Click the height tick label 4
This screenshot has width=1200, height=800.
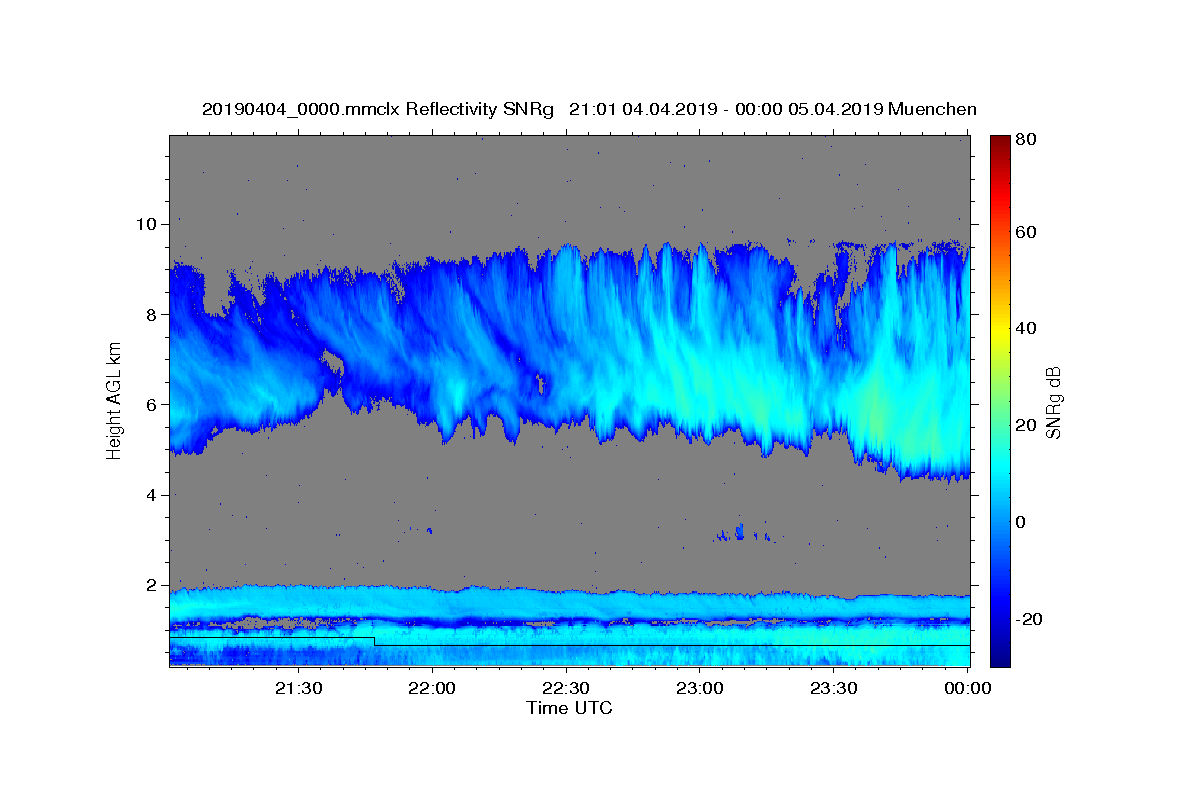click(154, 495)
